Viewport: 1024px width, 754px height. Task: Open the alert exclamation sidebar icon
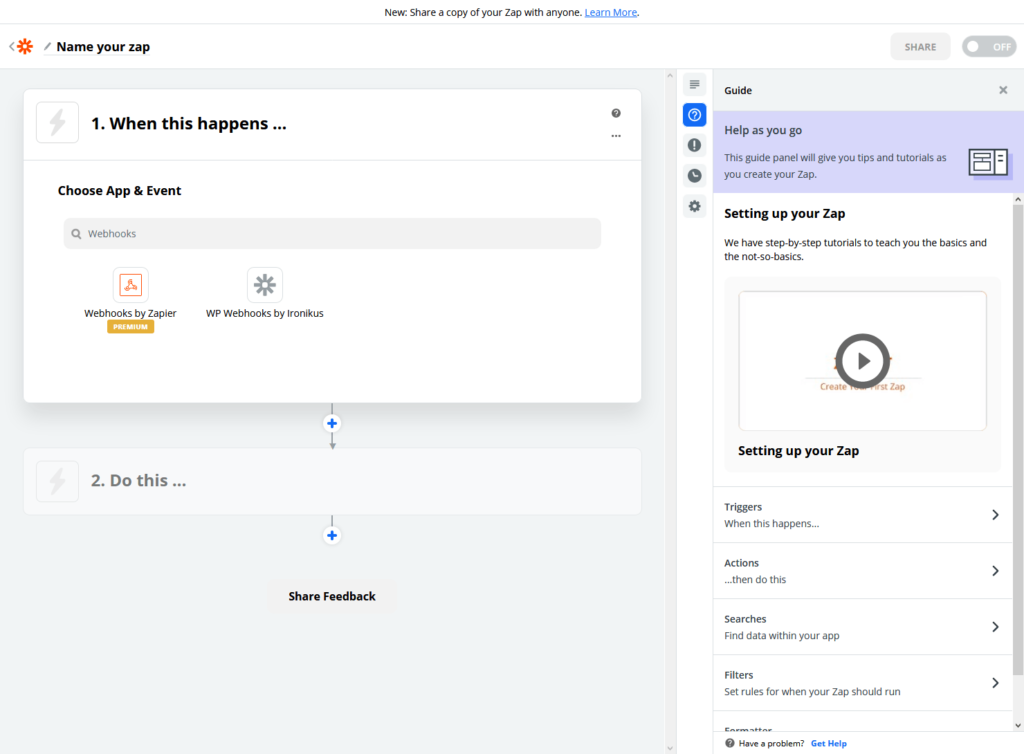(694, 145)
